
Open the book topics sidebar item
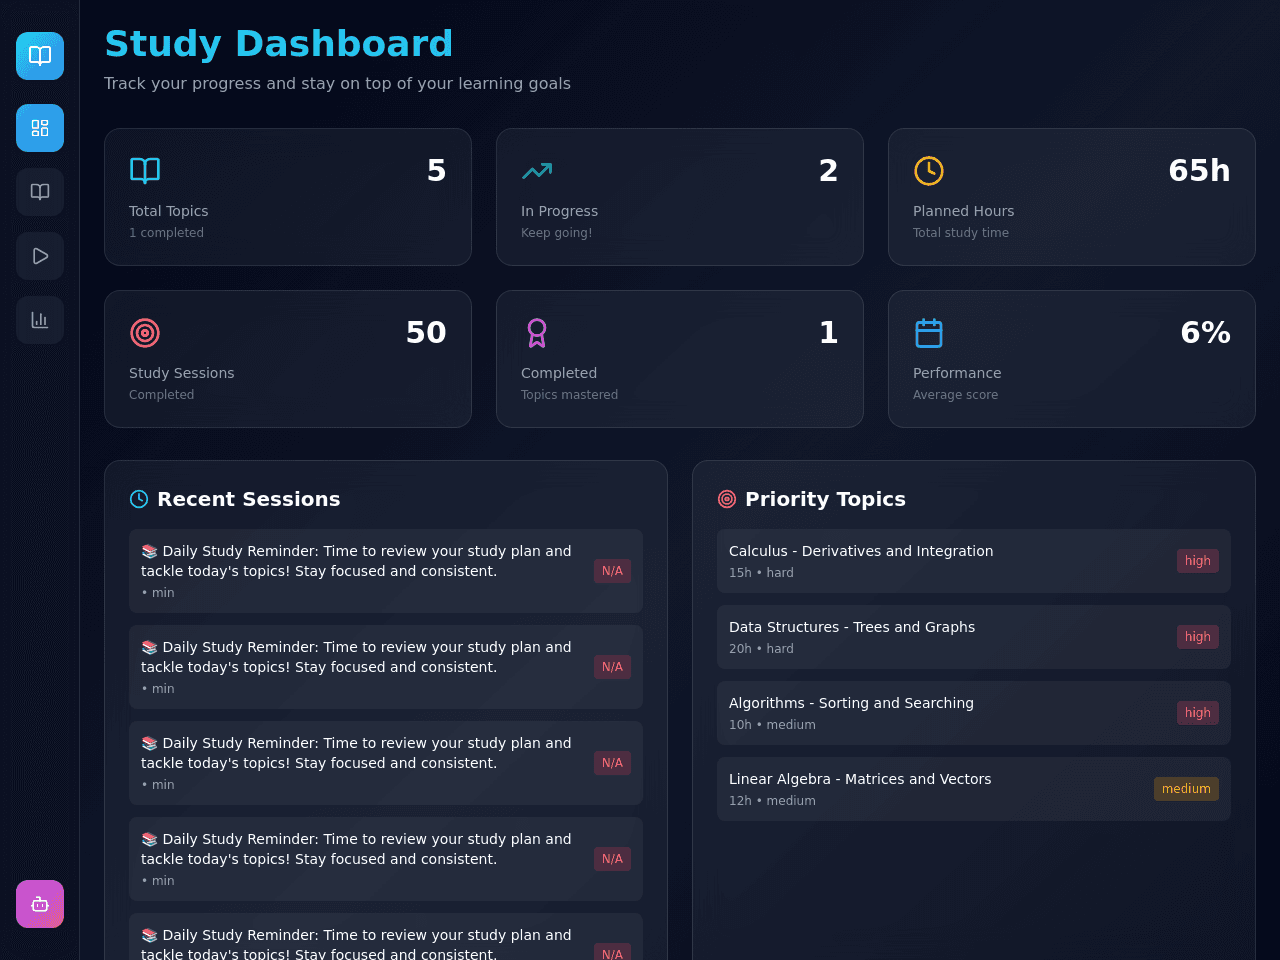pos(40,192)
